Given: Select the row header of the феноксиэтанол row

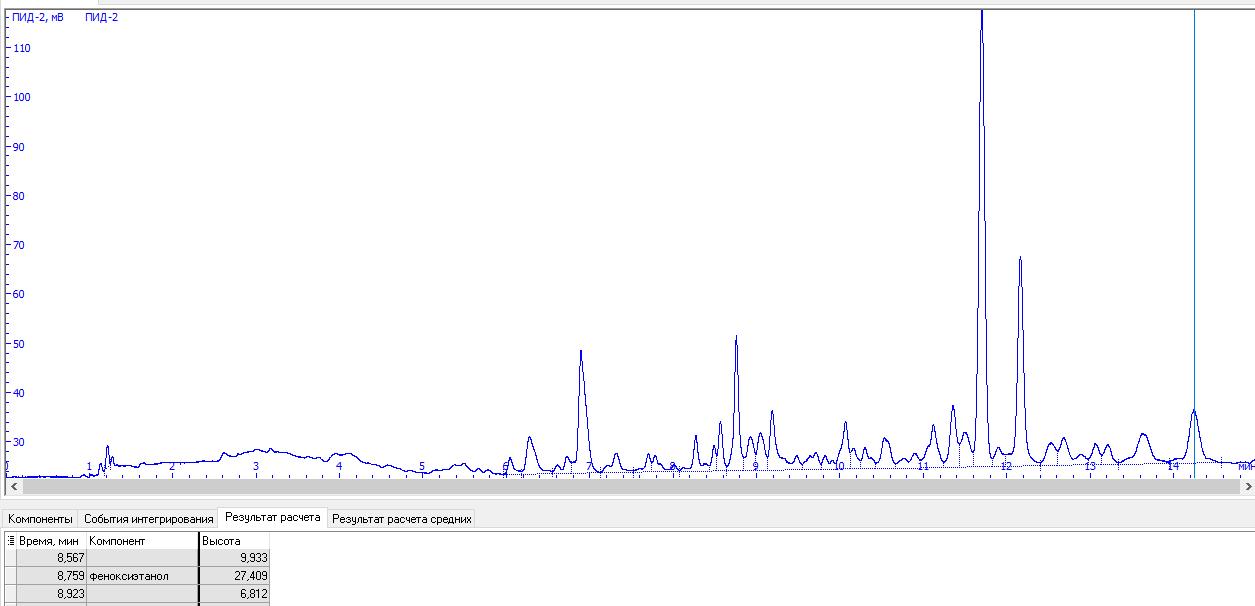Looking at the screenshot, I should click(10, 576).
